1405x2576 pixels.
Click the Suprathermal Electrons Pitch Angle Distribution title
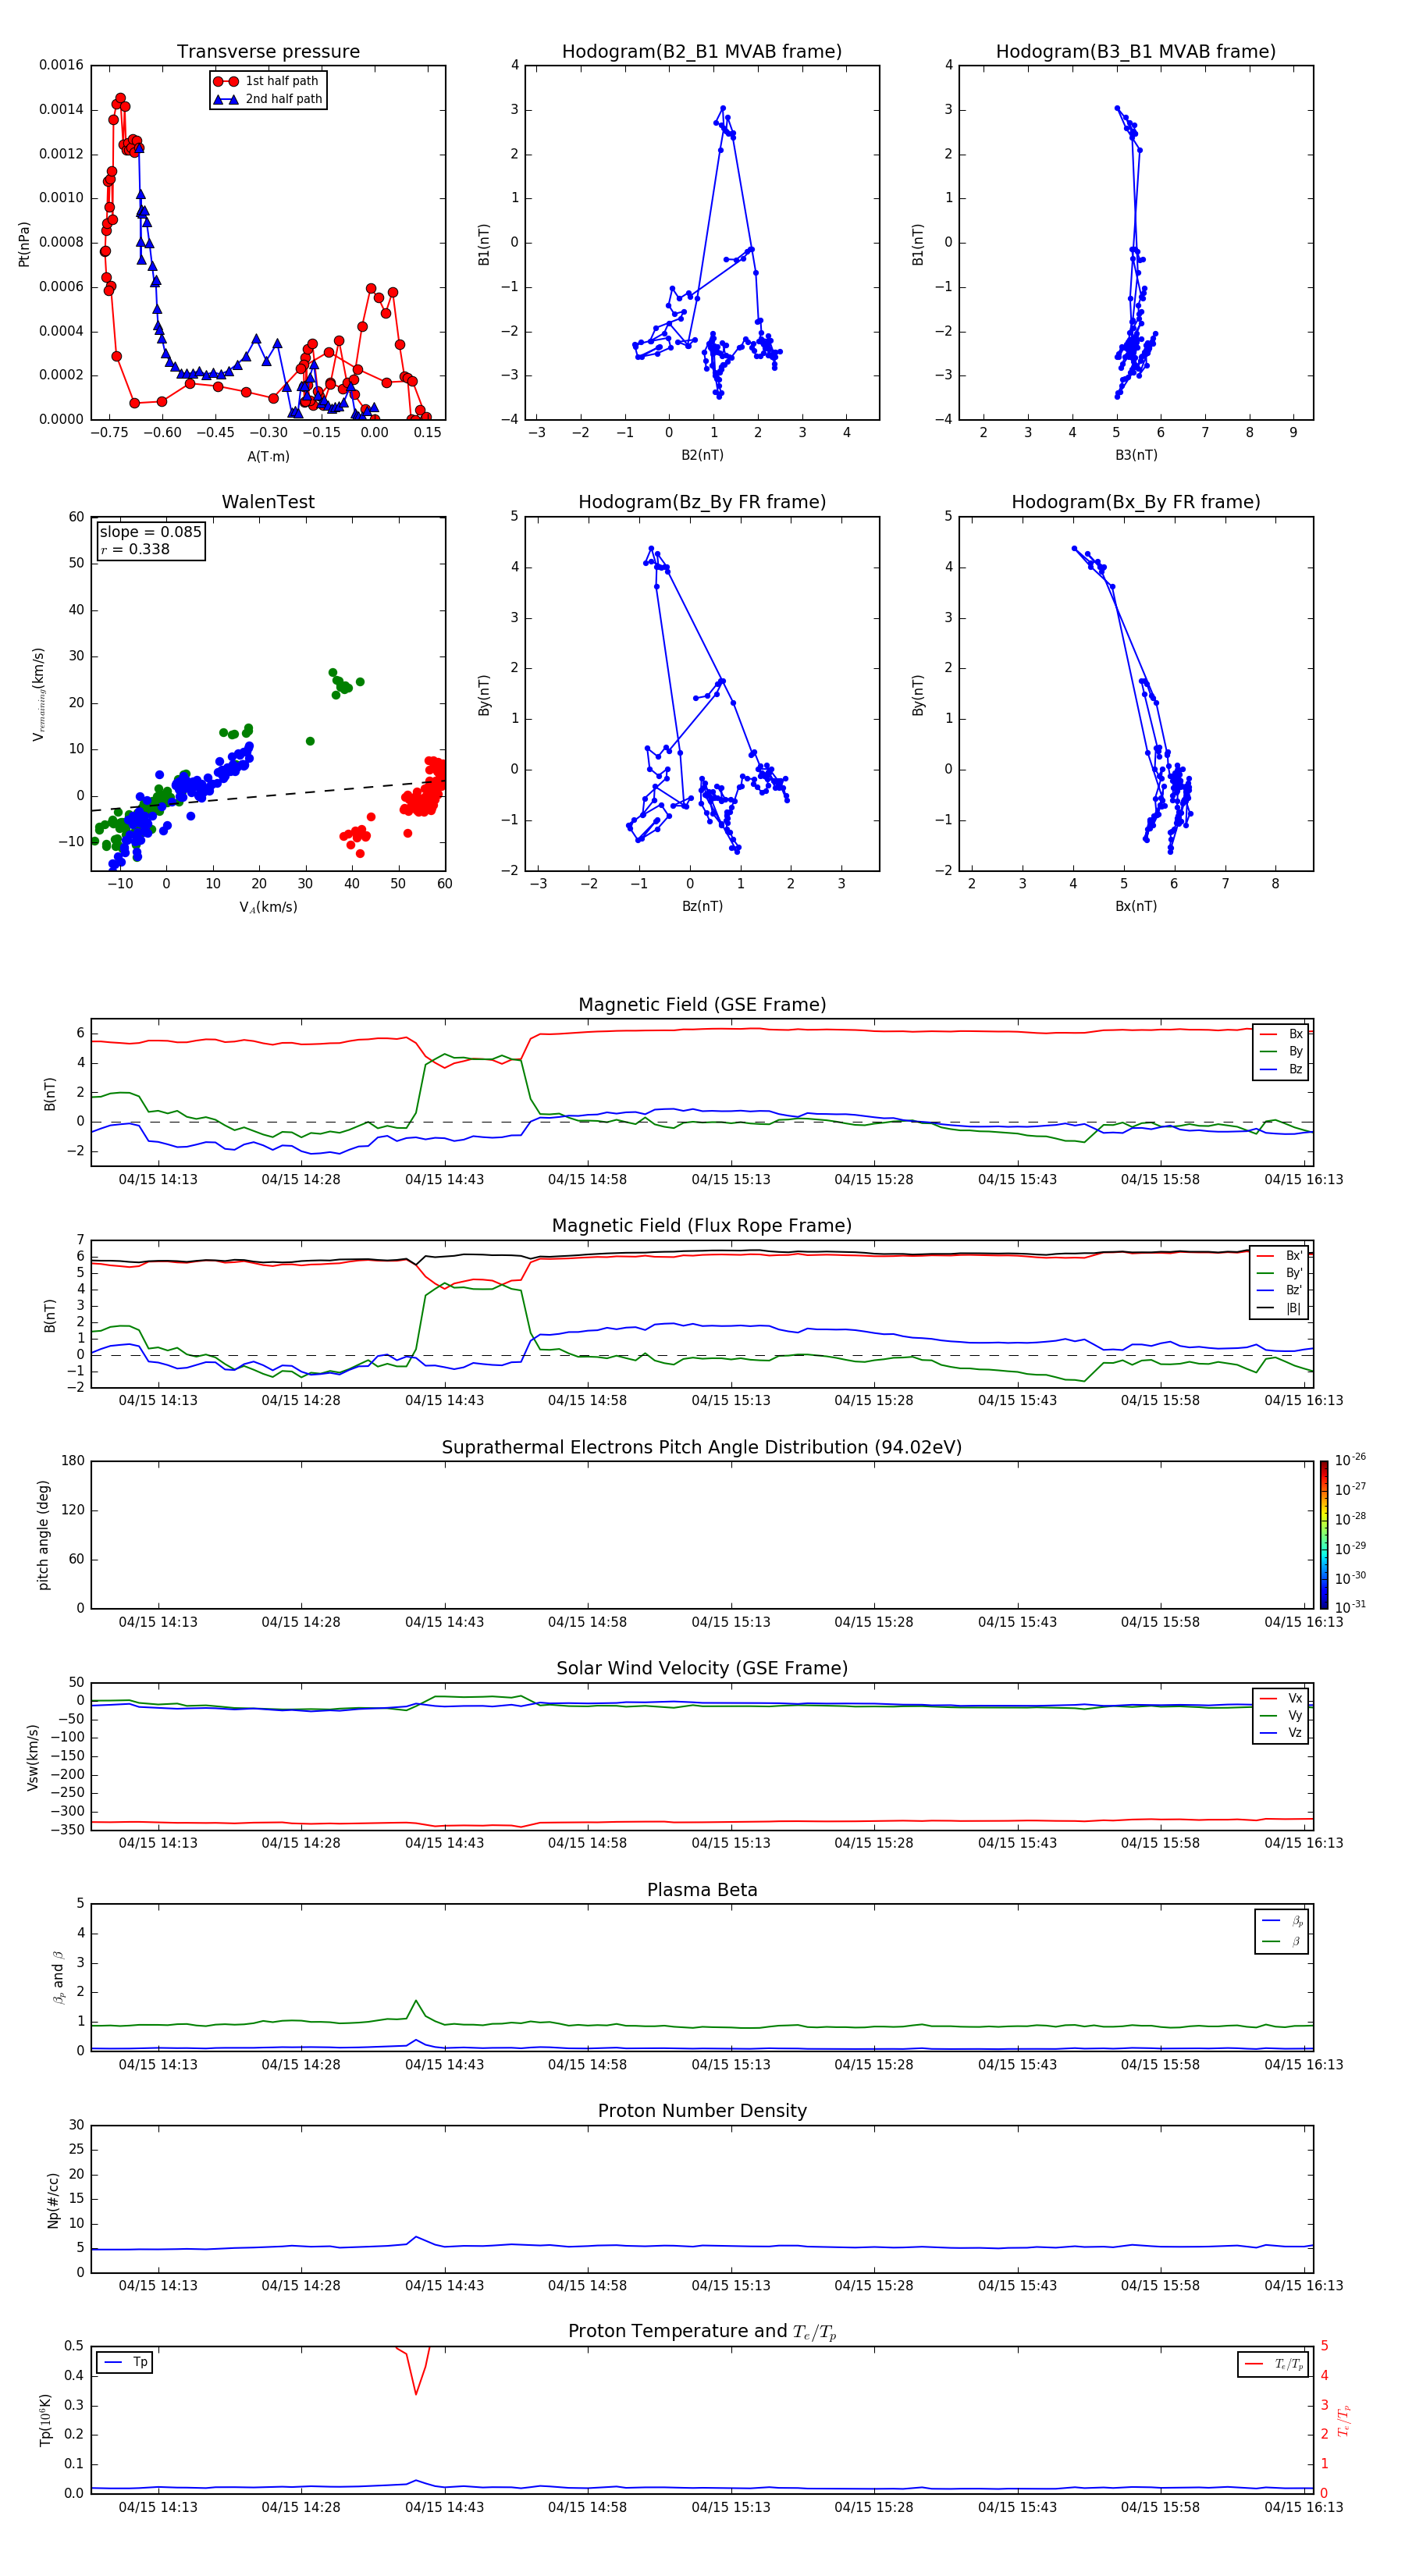tap(702, 1448)
